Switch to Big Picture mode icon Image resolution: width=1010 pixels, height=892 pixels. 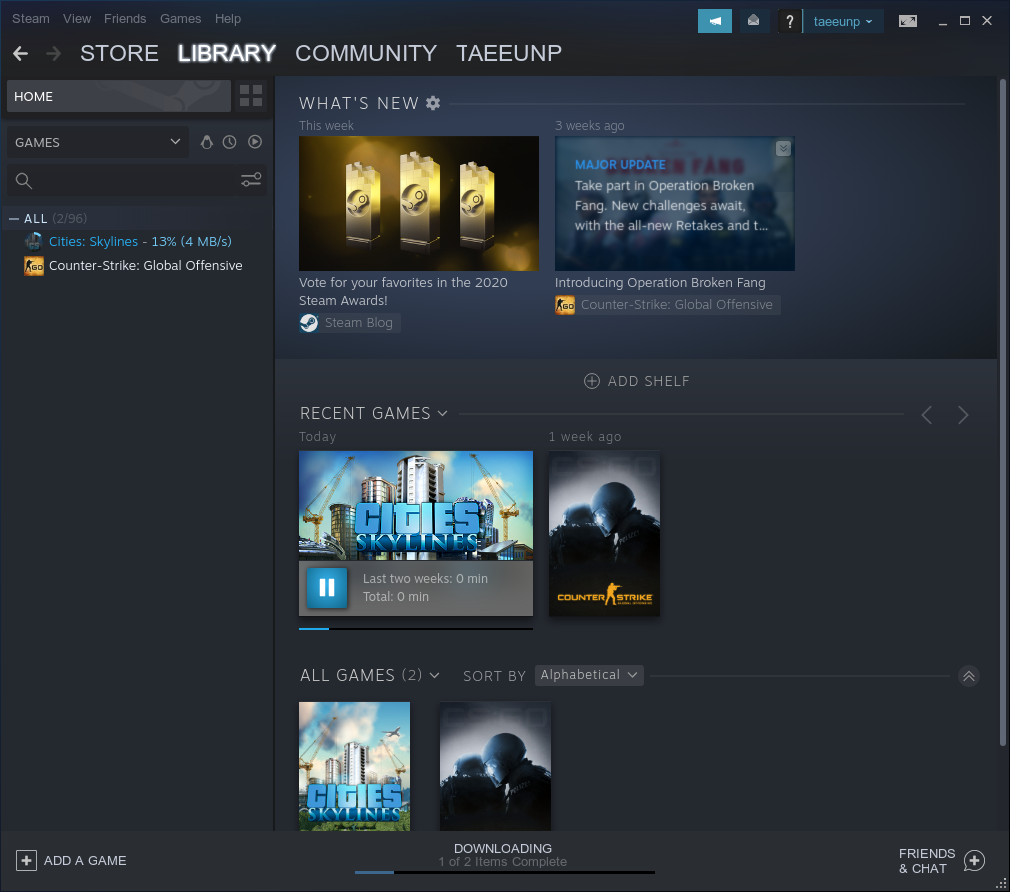[908, 21]
